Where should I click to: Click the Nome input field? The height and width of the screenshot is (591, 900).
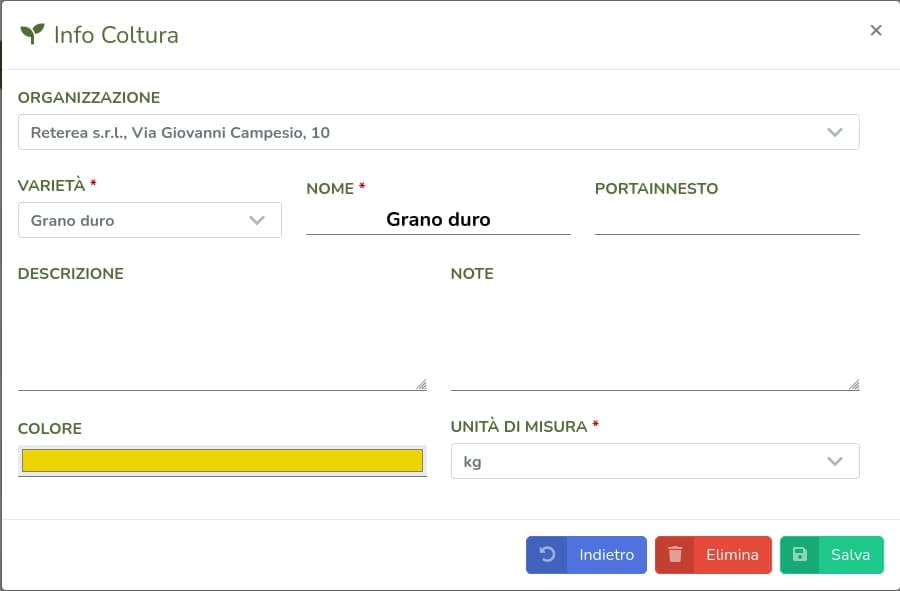point(438,219)
